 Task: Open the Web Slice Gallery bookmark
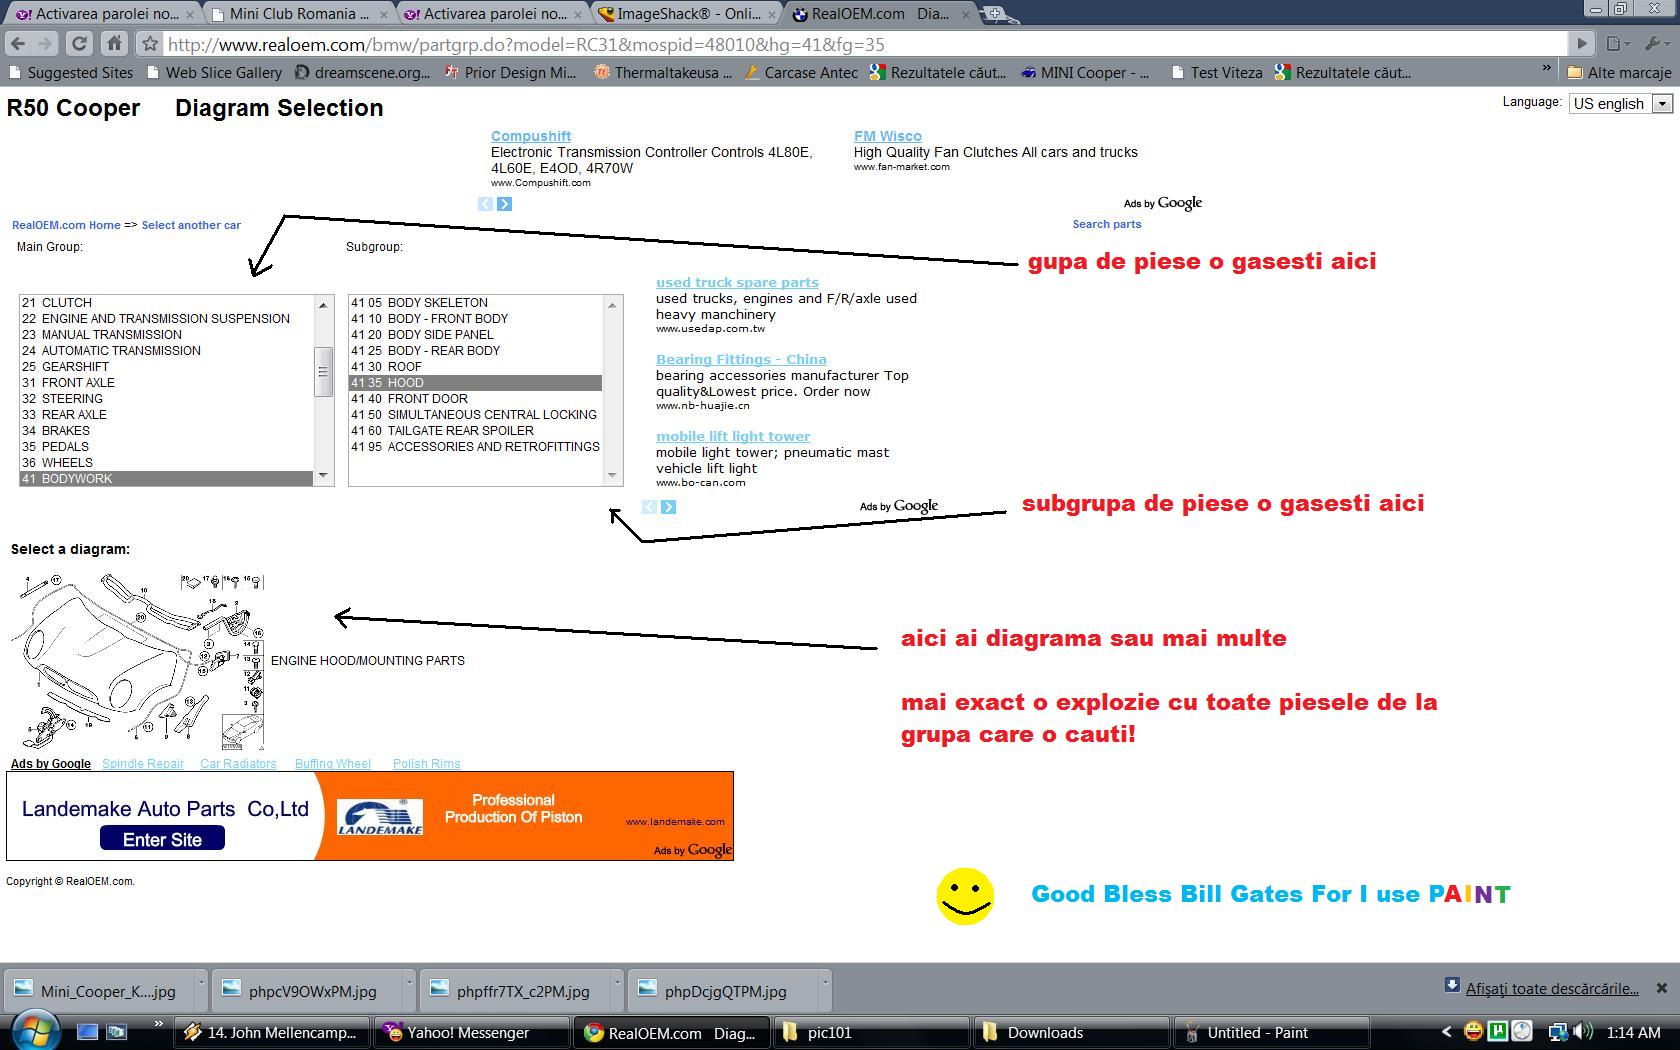pyautogui.click(x=214, y=72)
